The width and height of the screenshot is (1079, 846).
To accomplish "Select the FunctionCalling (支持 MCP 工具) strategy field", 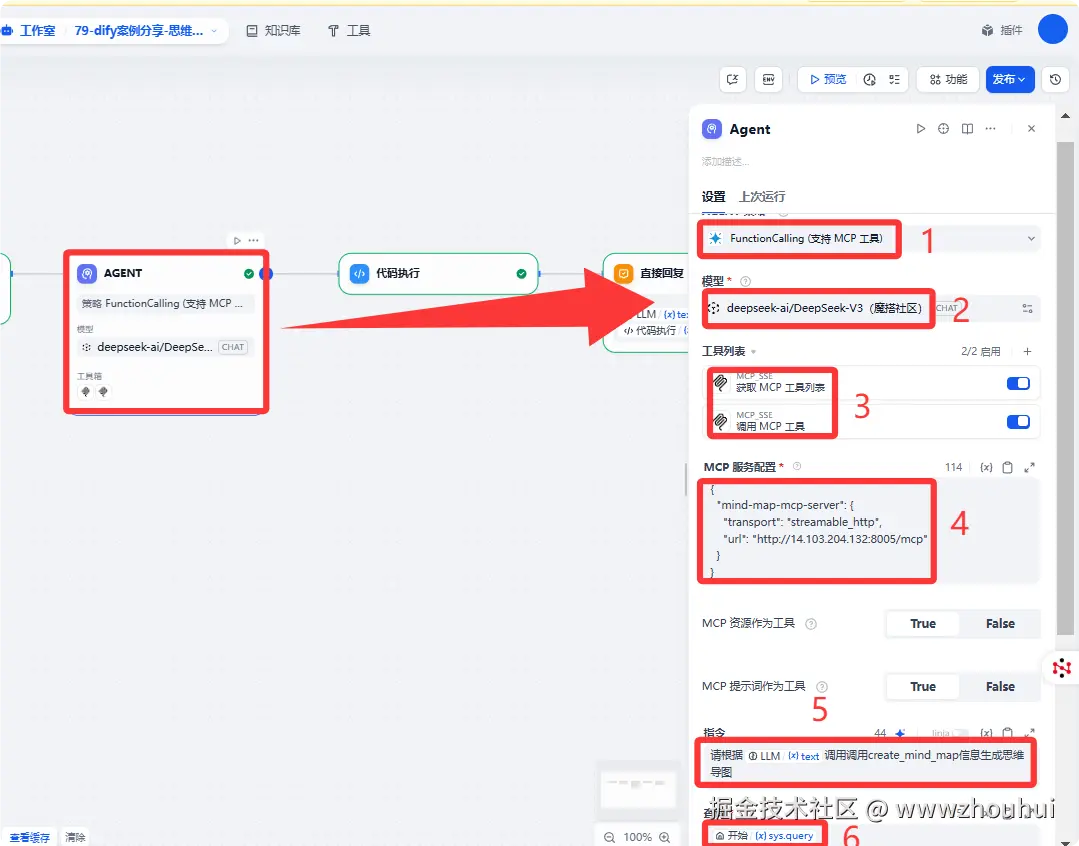I will pyautogui.click(x=870, y=239).
